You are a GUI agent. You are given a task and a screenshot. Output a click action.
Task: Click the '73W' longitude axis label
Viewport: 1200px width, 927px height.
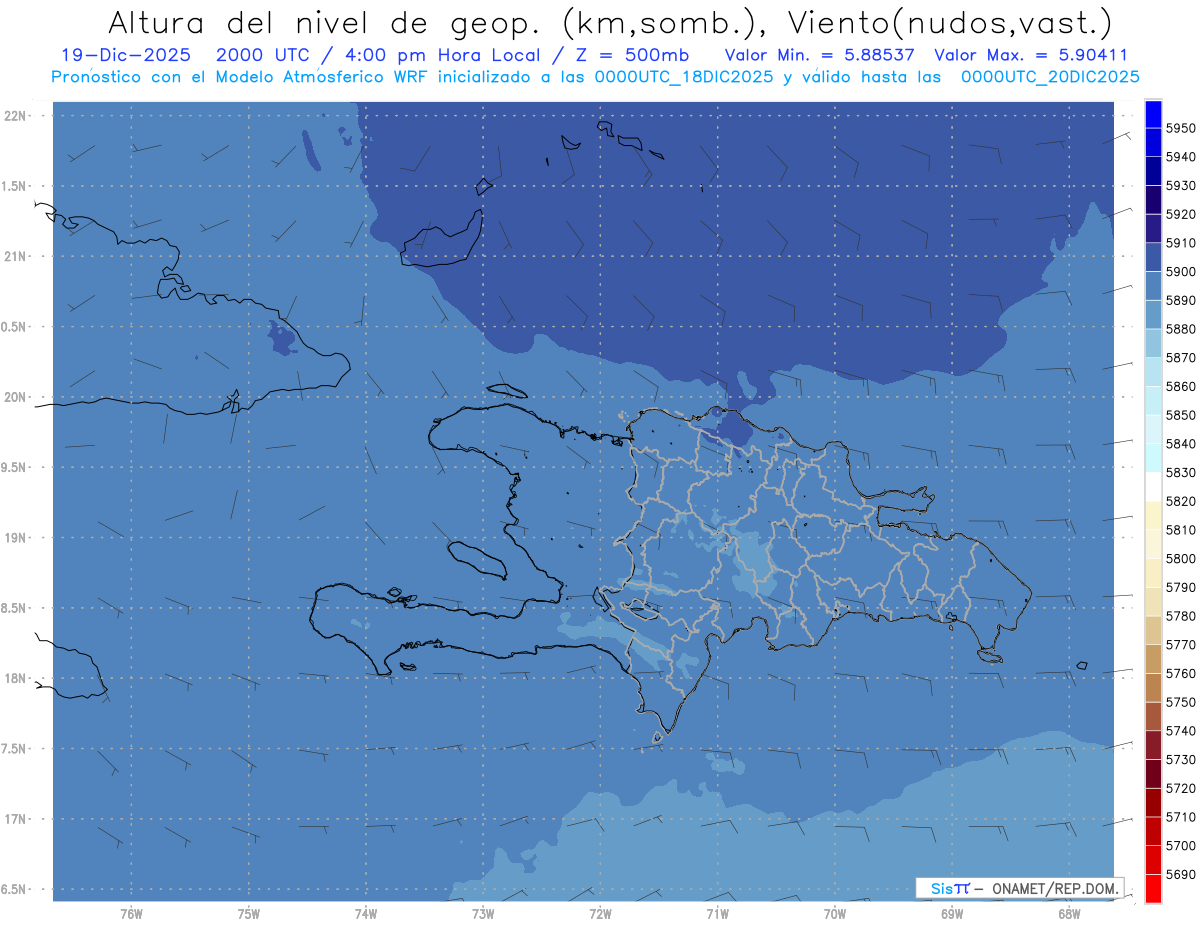(x=482, y=913)
